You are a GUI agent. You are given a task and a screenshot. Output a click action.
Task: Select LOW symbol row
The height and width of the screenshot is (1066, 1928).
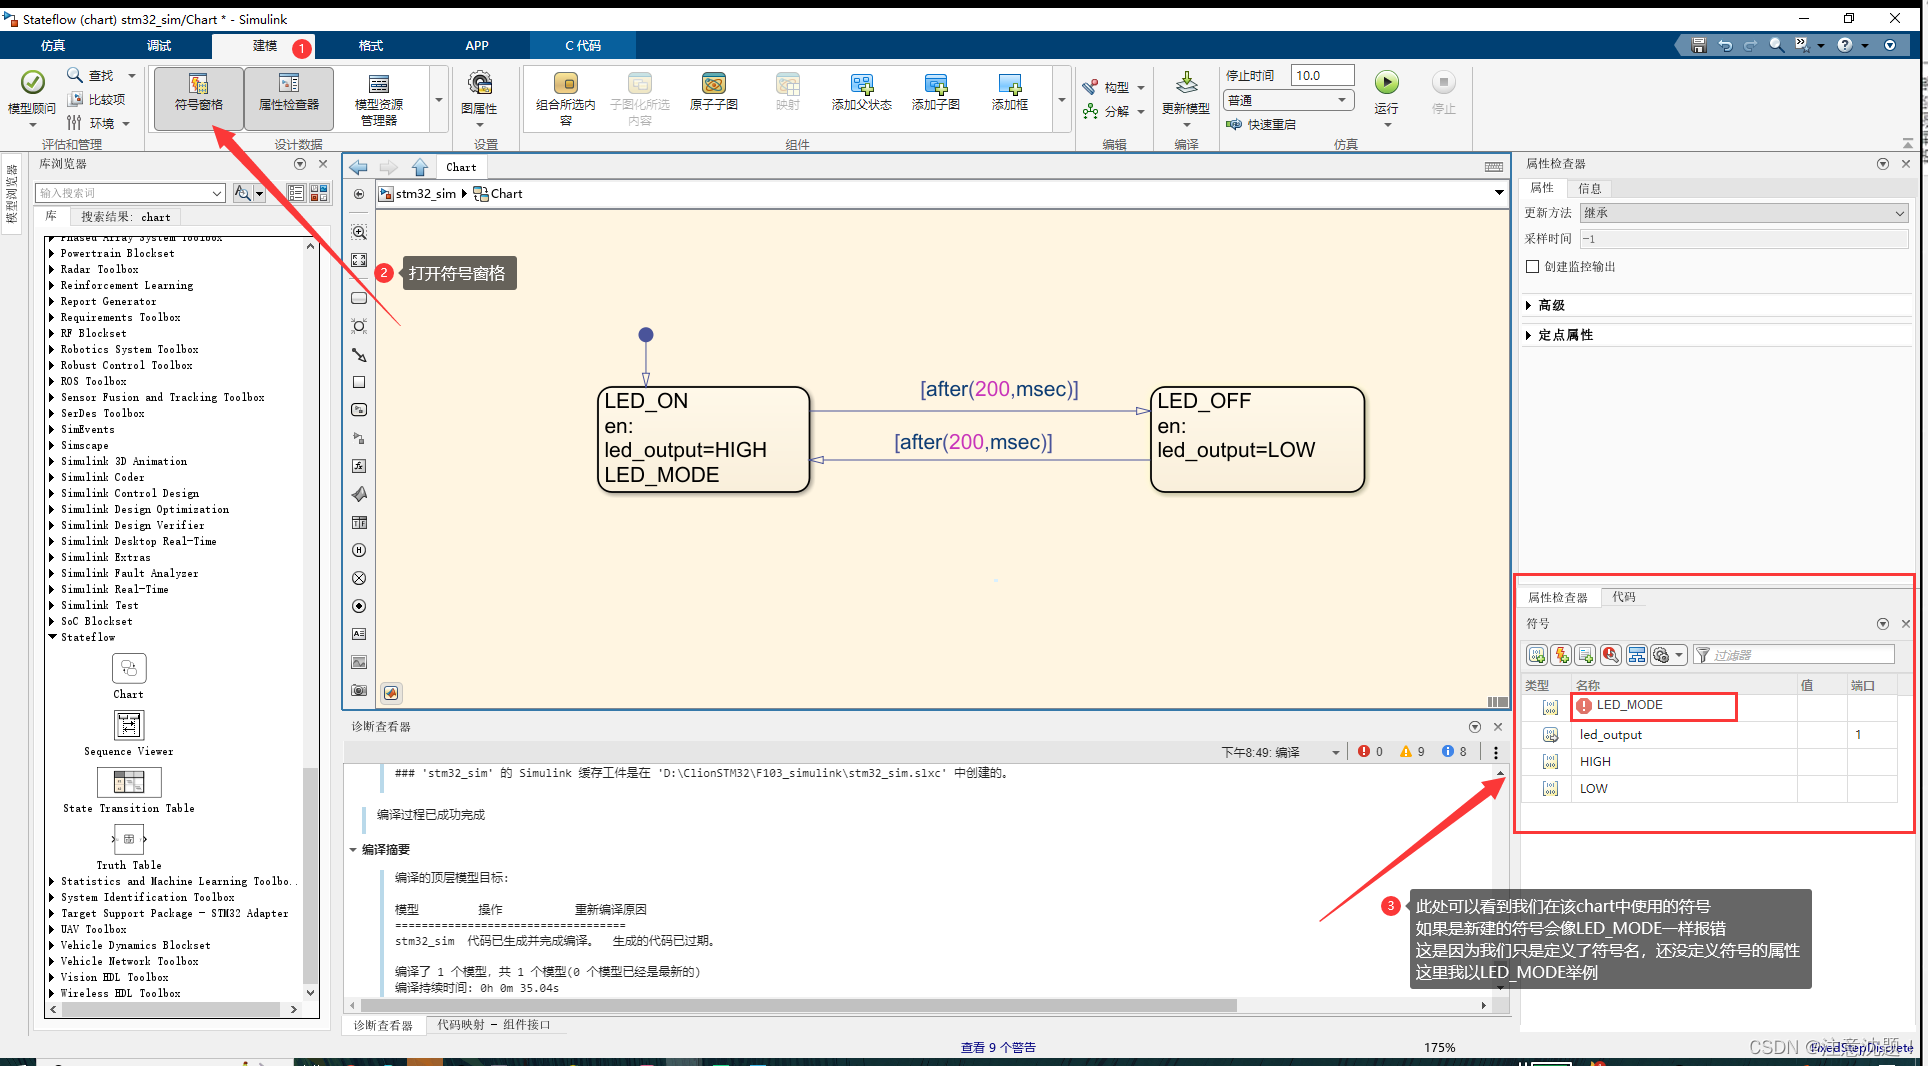pos(1709,788)
